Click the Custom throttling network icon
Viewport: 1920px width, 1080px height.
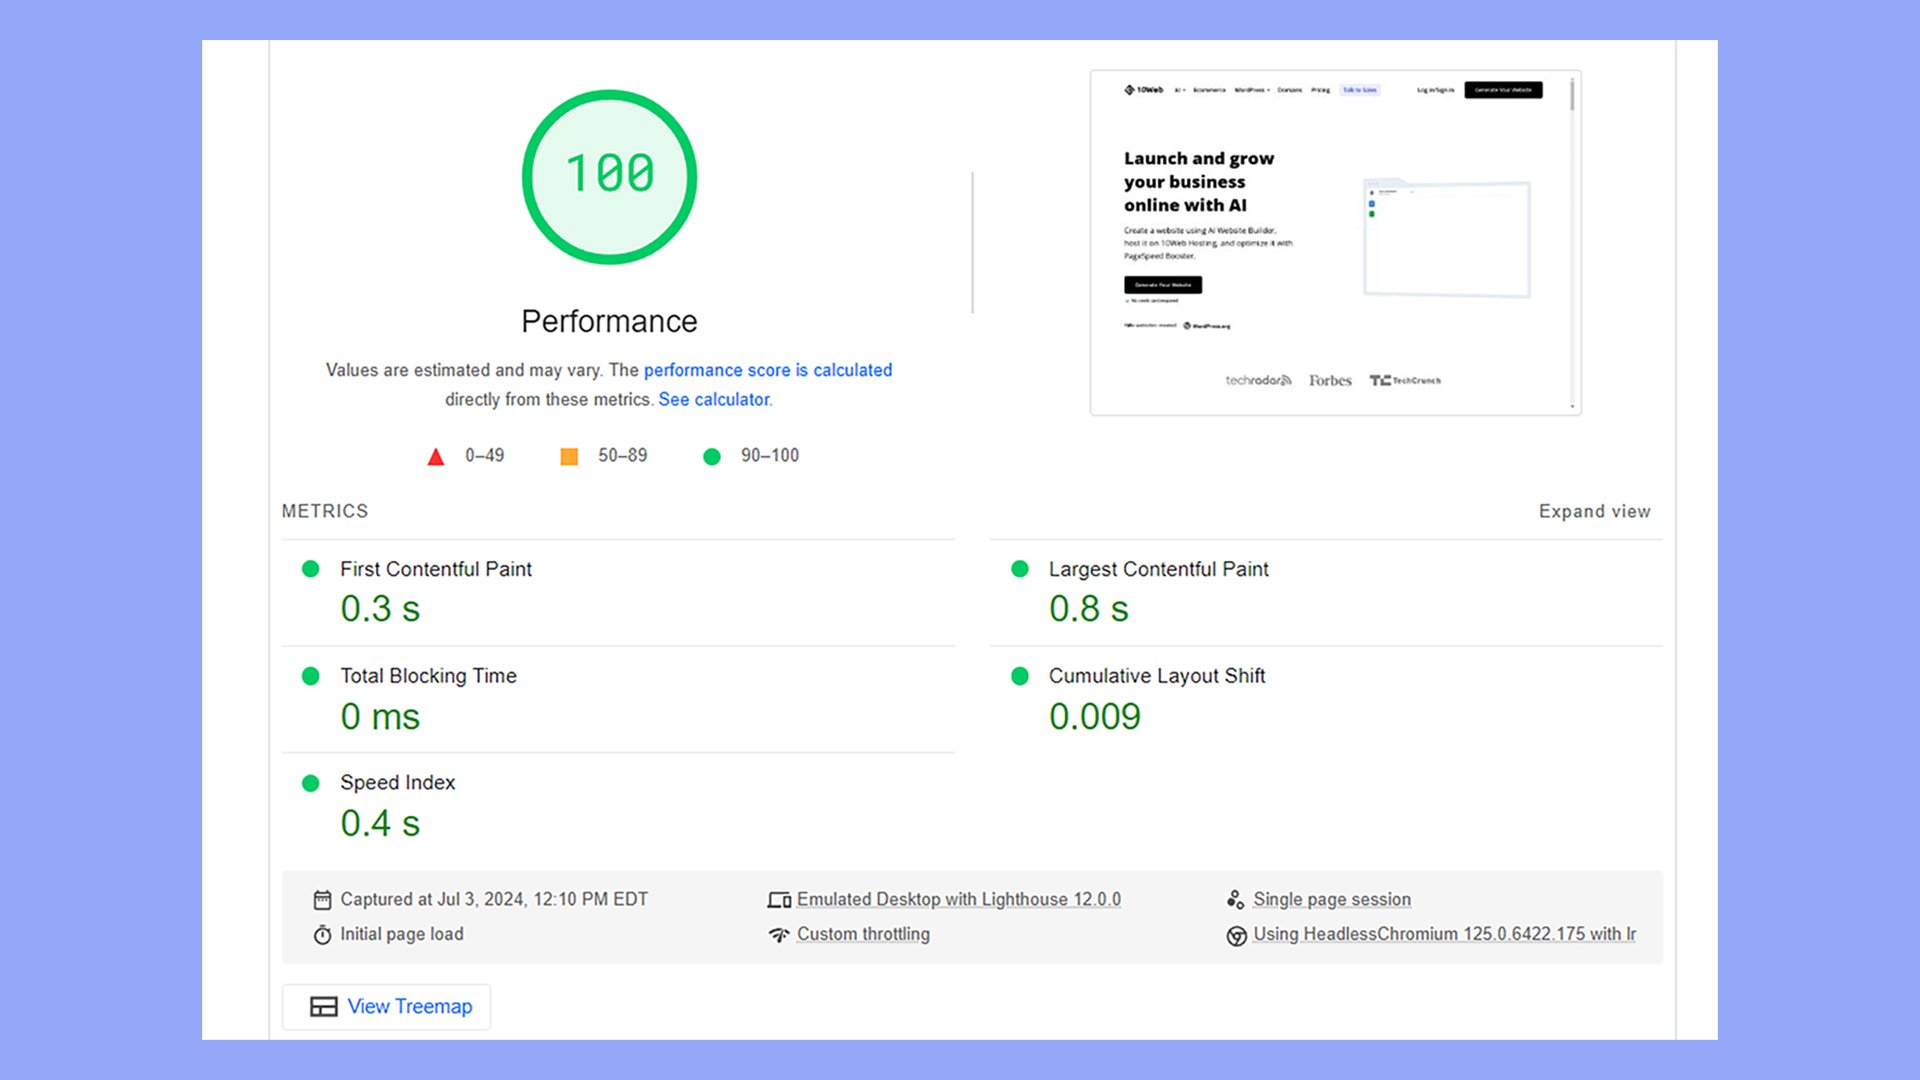click(779, 935)
